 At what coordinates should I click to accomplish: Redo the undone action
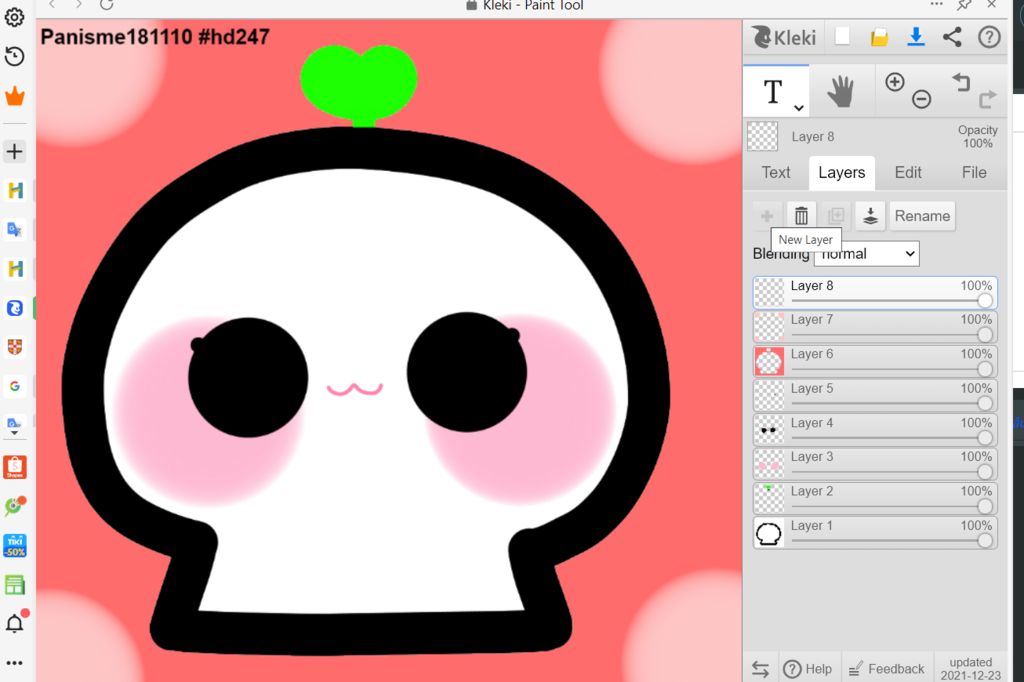click(x=987, y=99)
